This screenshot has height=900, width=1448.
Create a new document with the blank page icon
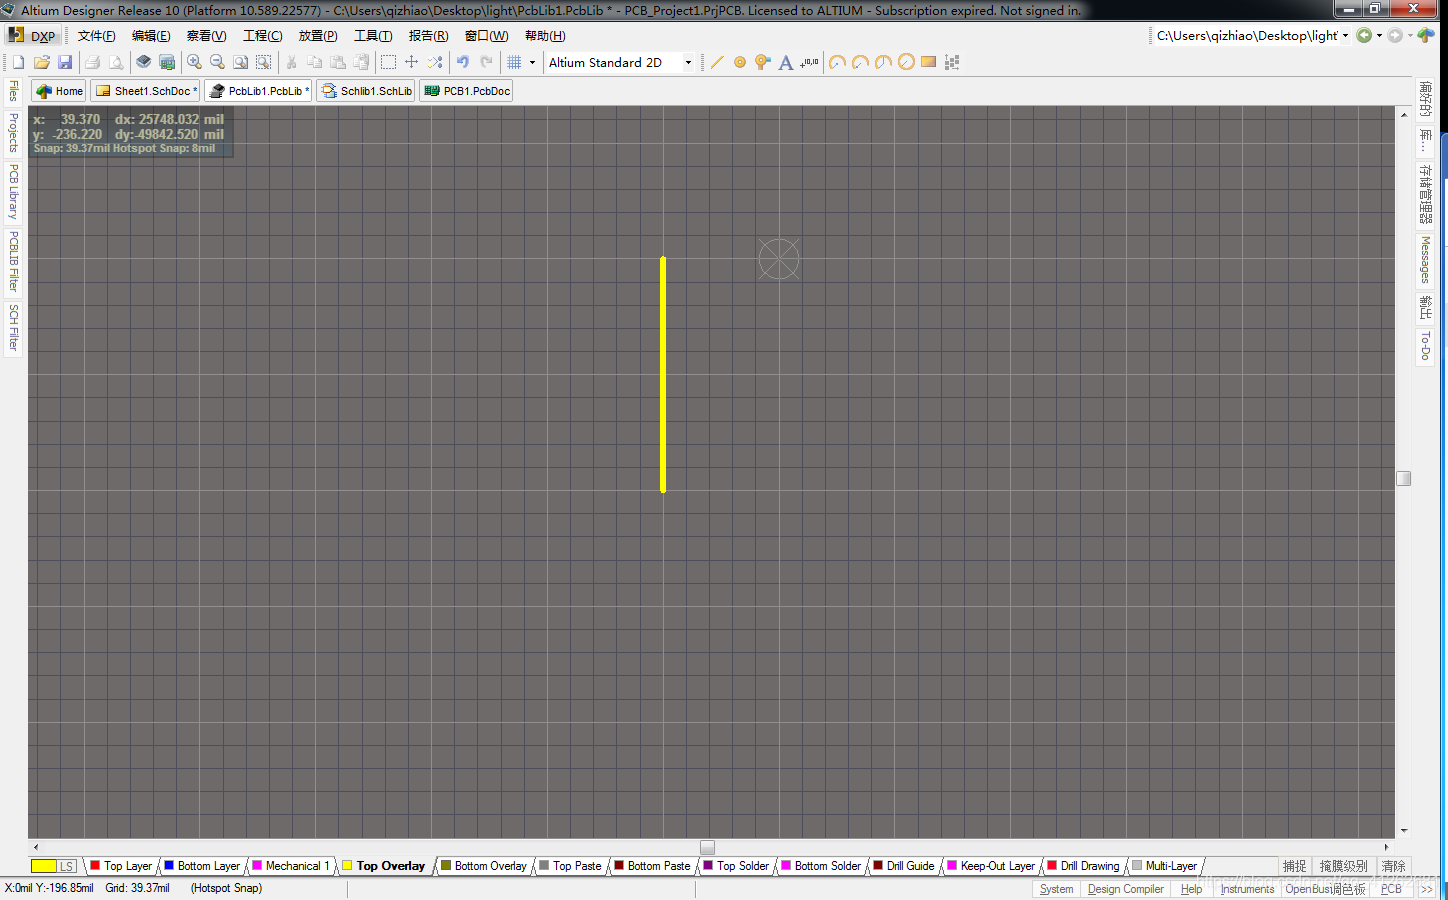coord(18,62)
